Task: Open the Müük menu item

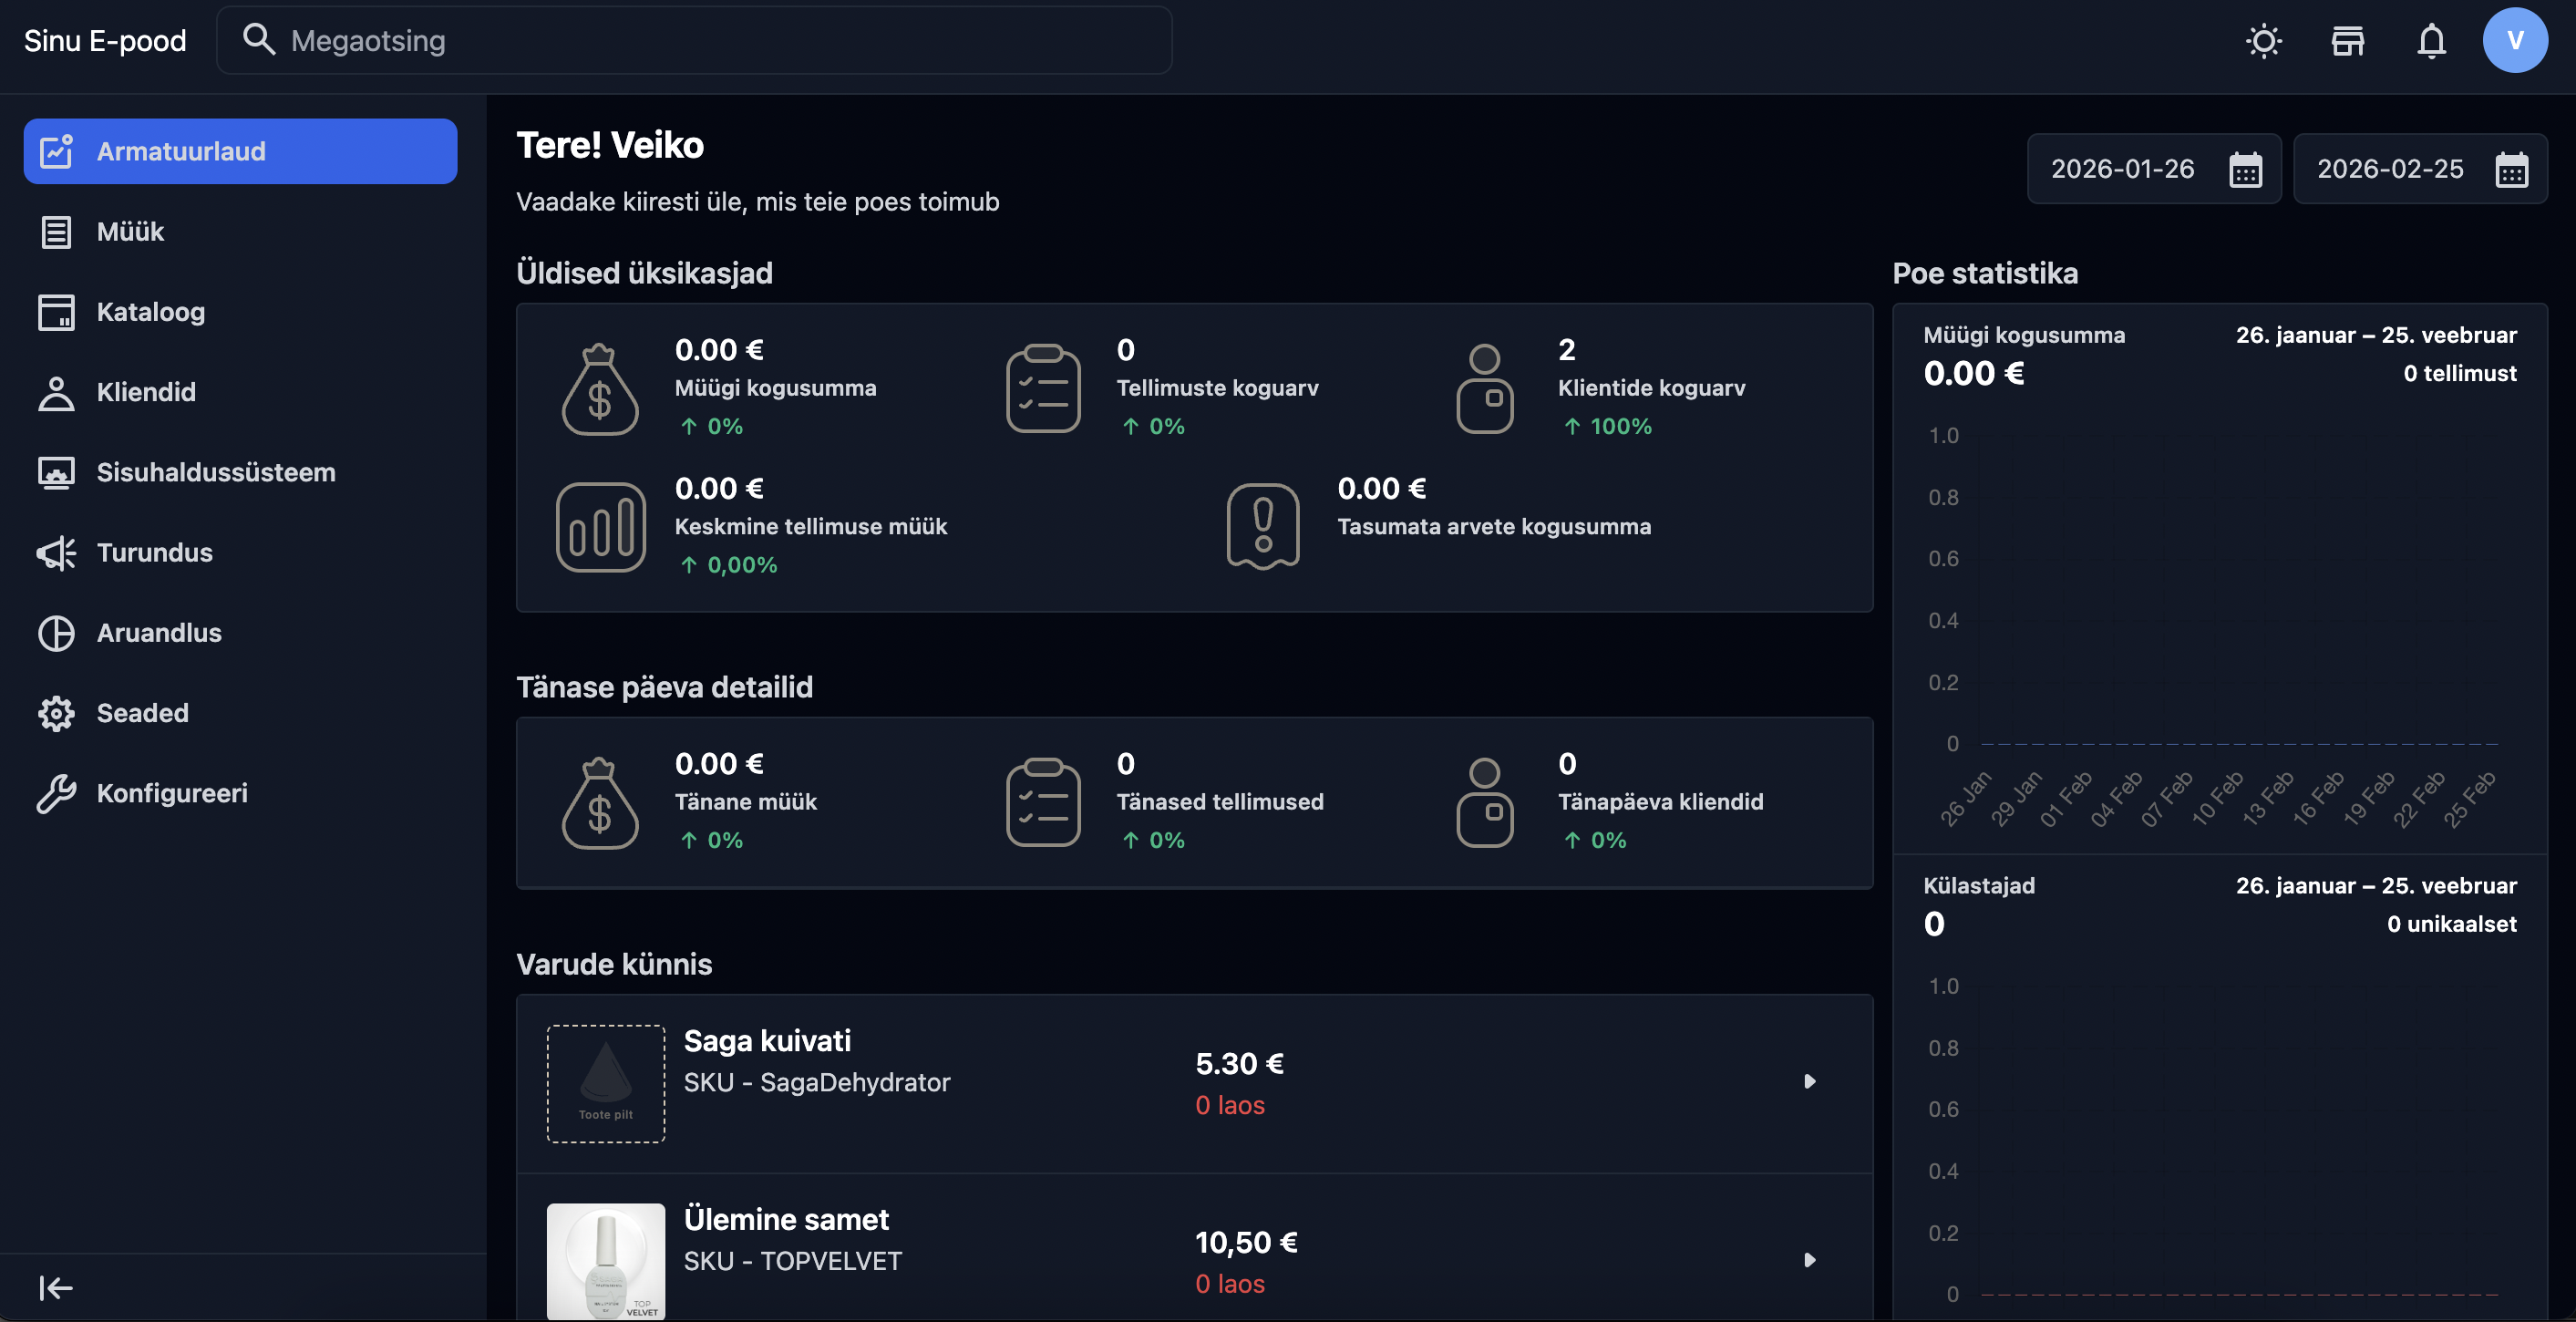Action: pos(130,232)
